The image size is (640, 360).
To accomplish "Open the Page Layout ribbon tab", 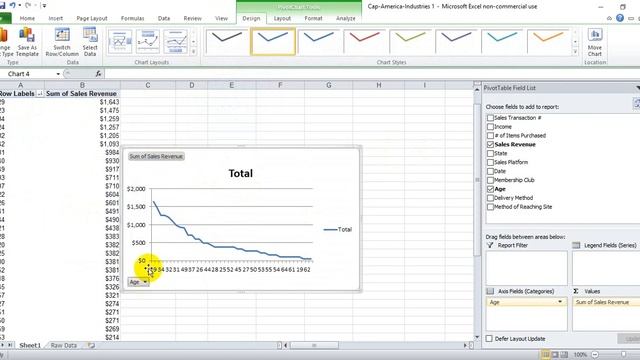I will [x=92, y=18].
